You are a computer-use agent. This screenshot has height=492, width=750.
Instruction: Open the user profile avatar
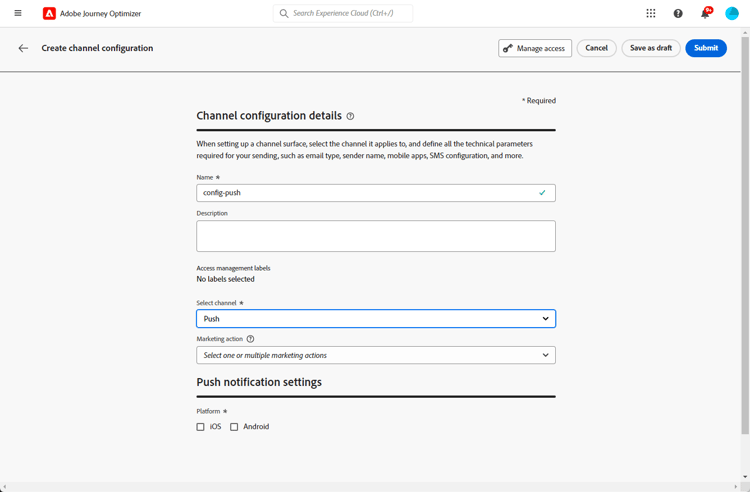tap(732, 13)
